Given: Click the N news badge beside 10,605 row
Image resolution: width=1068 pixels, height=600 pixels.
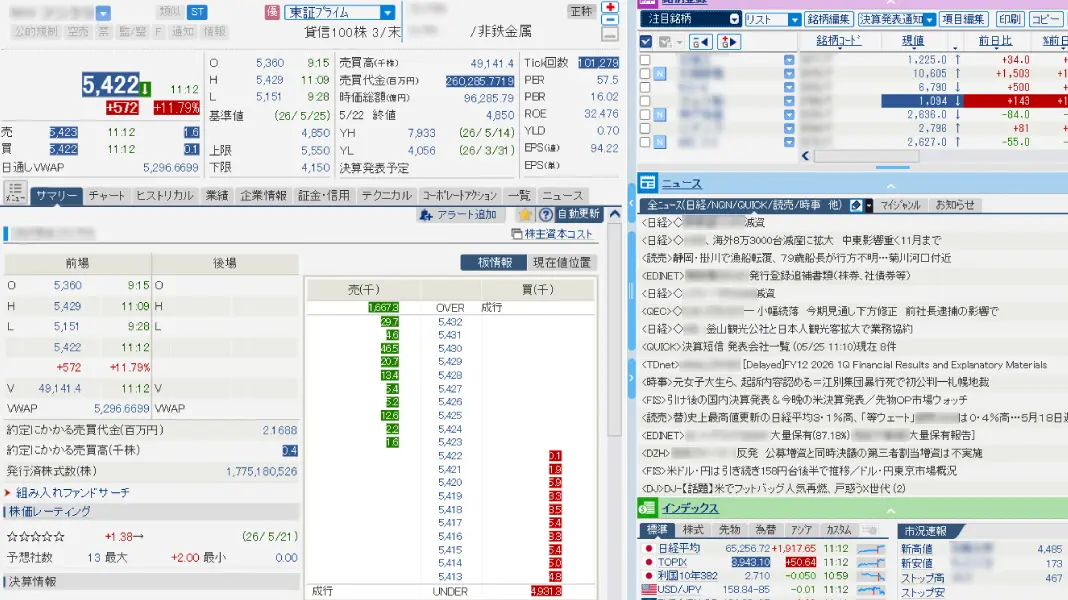Looking at the screenshot, I should point(660,74).
